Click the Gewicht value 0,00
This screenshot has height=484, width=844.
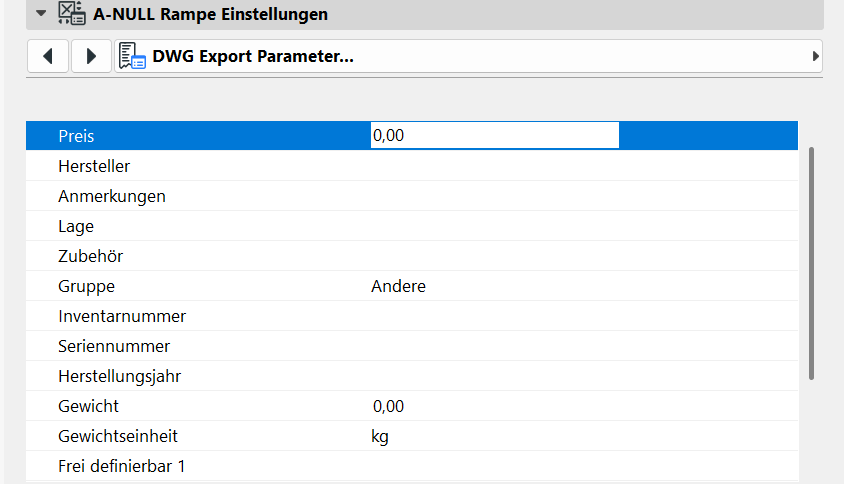(x=388, y=406)
